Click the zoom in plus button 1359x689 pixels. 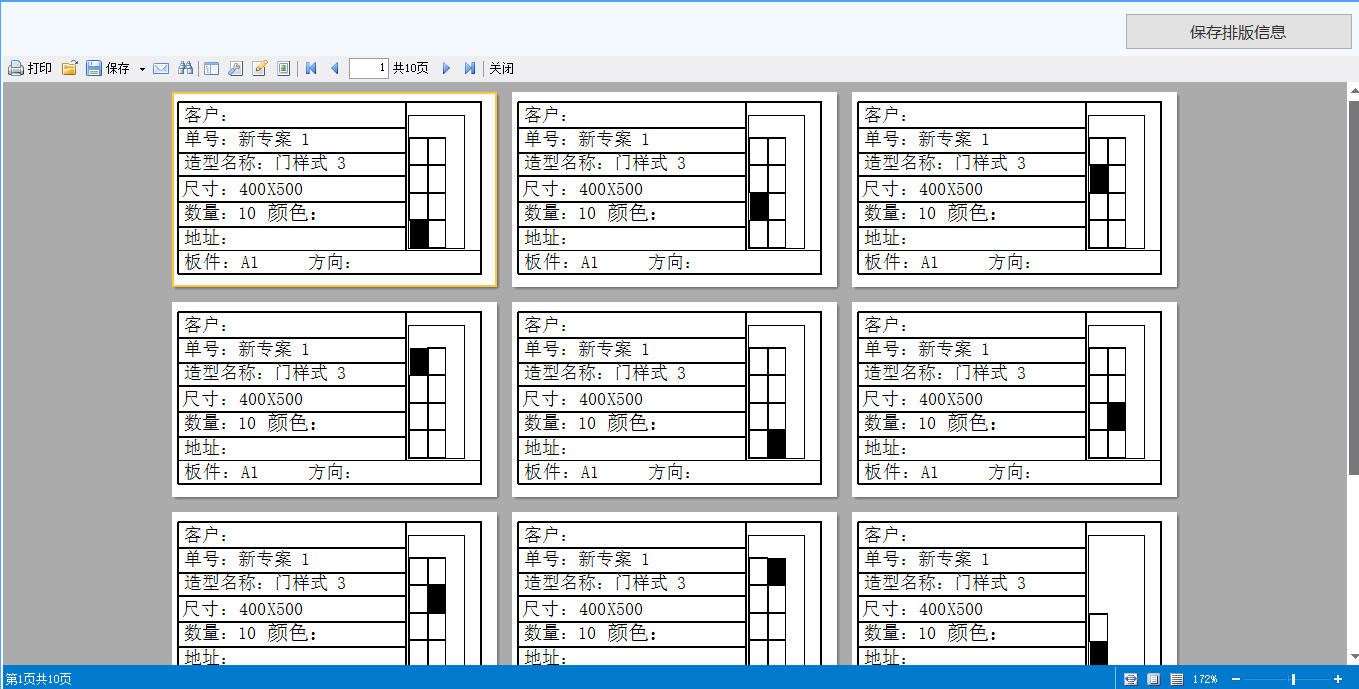(1338, 679)
